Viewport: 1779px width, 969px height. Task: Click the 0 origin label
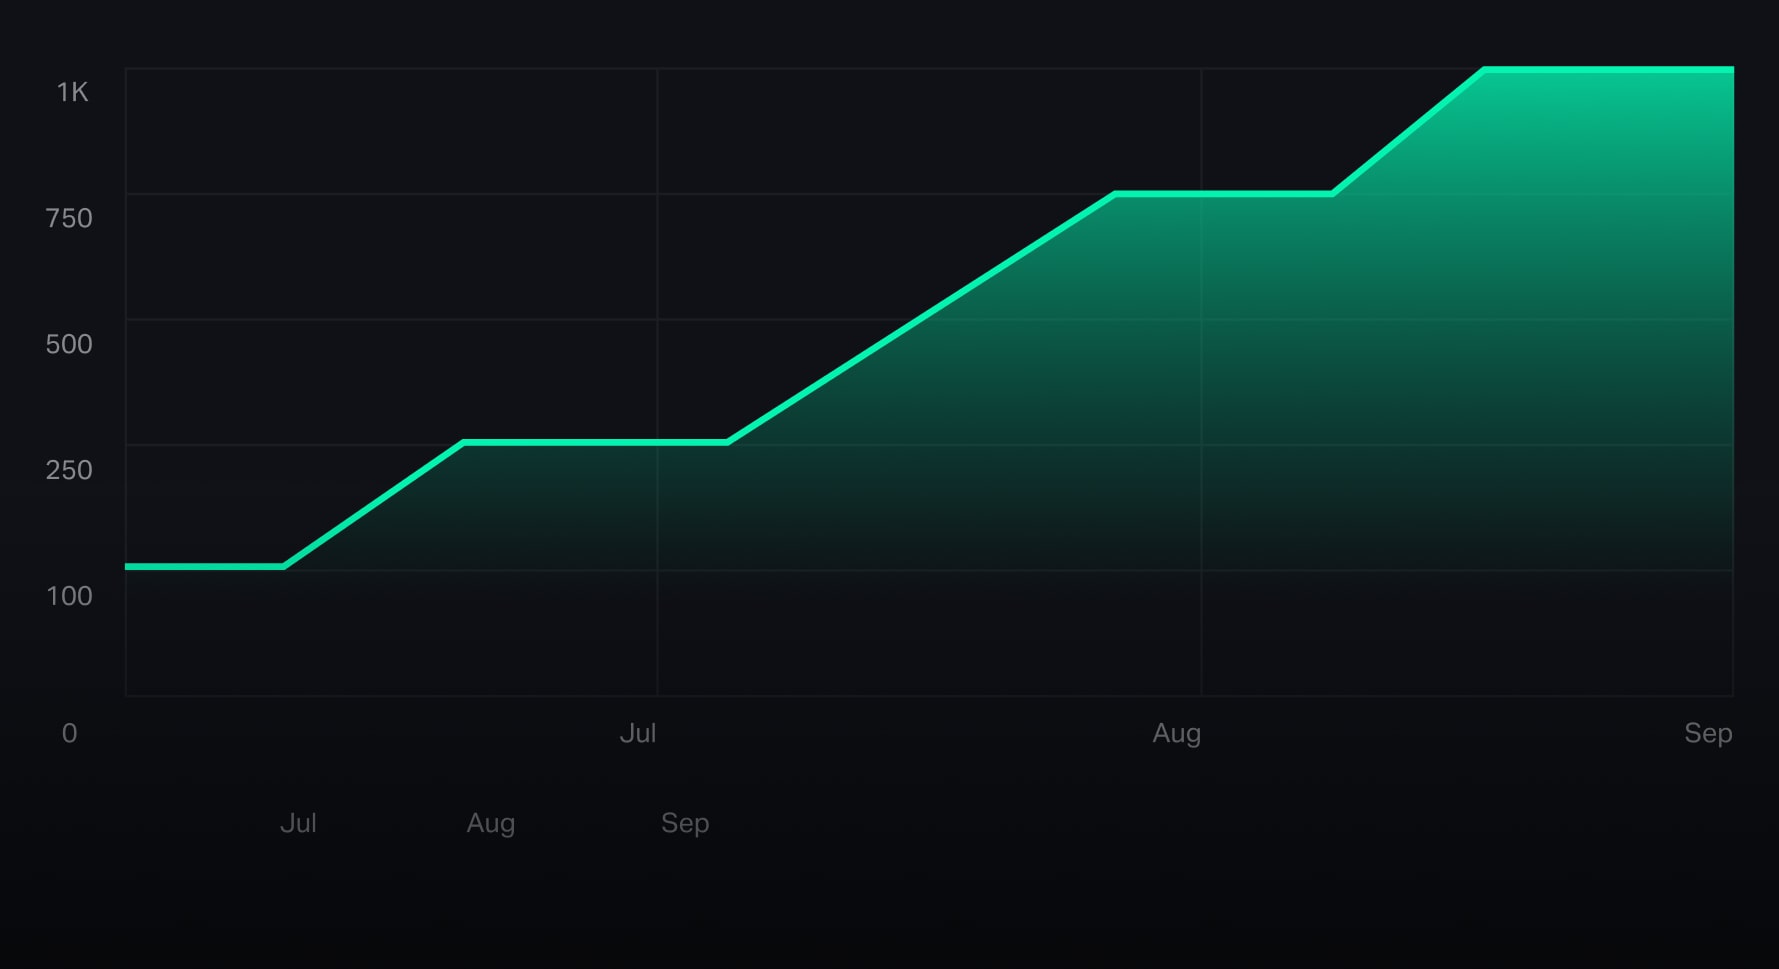(70, 733)
